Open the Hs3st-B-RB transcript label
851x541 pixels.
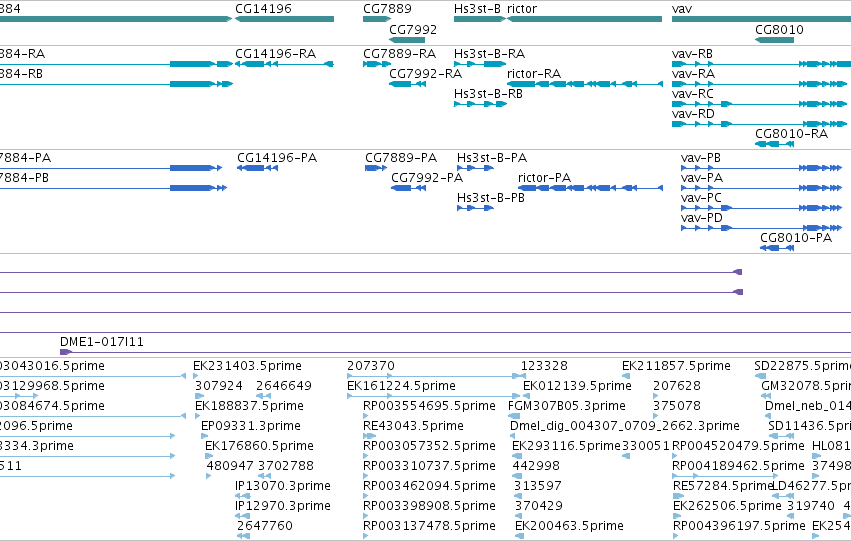coord(488,94)
